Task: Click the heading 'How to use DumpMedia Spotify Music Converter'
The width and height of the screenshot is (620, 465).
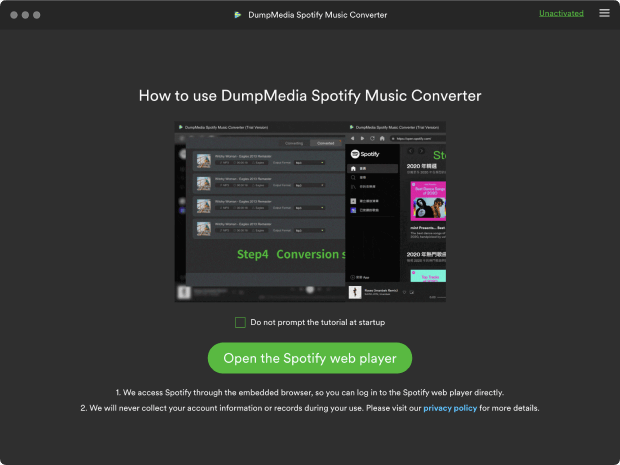Action: point(310,96)
